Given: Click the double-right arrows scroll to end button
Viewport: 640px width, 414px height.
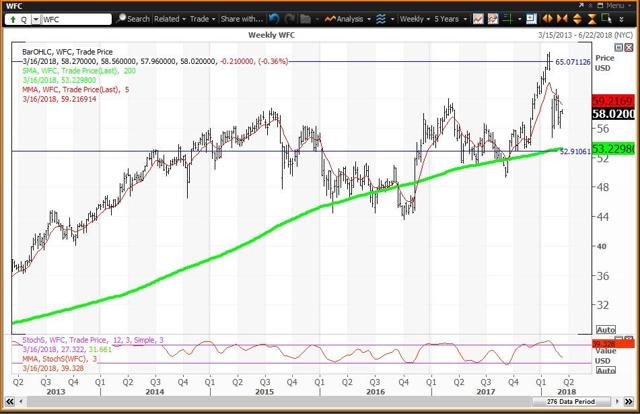Looking at the screenshot, I should 629,401.
